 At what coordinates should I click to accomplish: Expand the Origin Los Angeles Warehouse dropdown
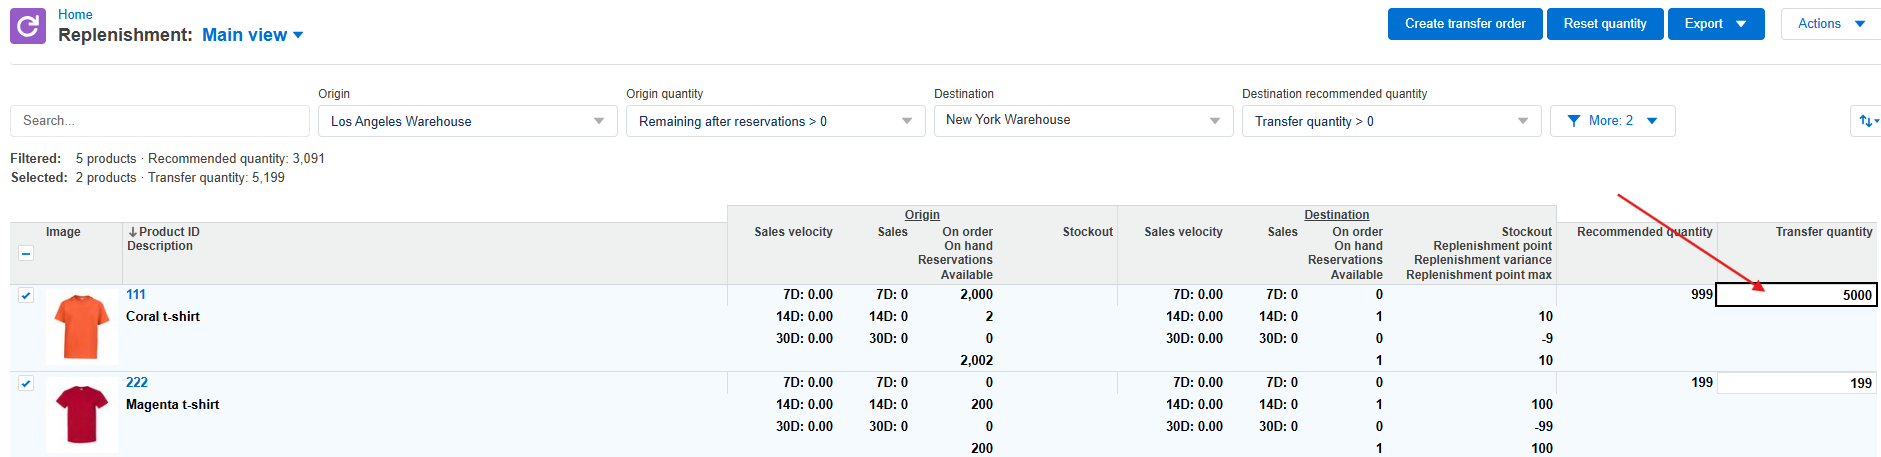tap(467, 121)
